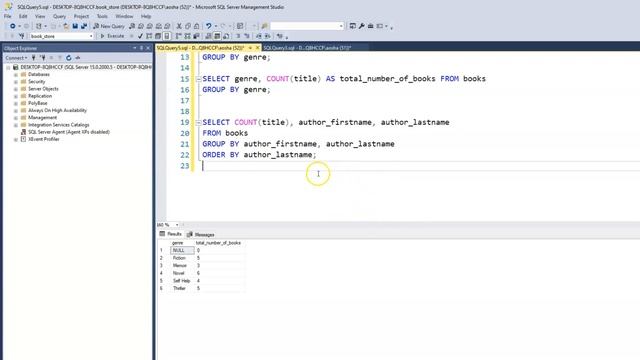Image resolution: width=640 pixels, height=360 pixels.
Task: Click the Execute button
Action: pos(112,36)
